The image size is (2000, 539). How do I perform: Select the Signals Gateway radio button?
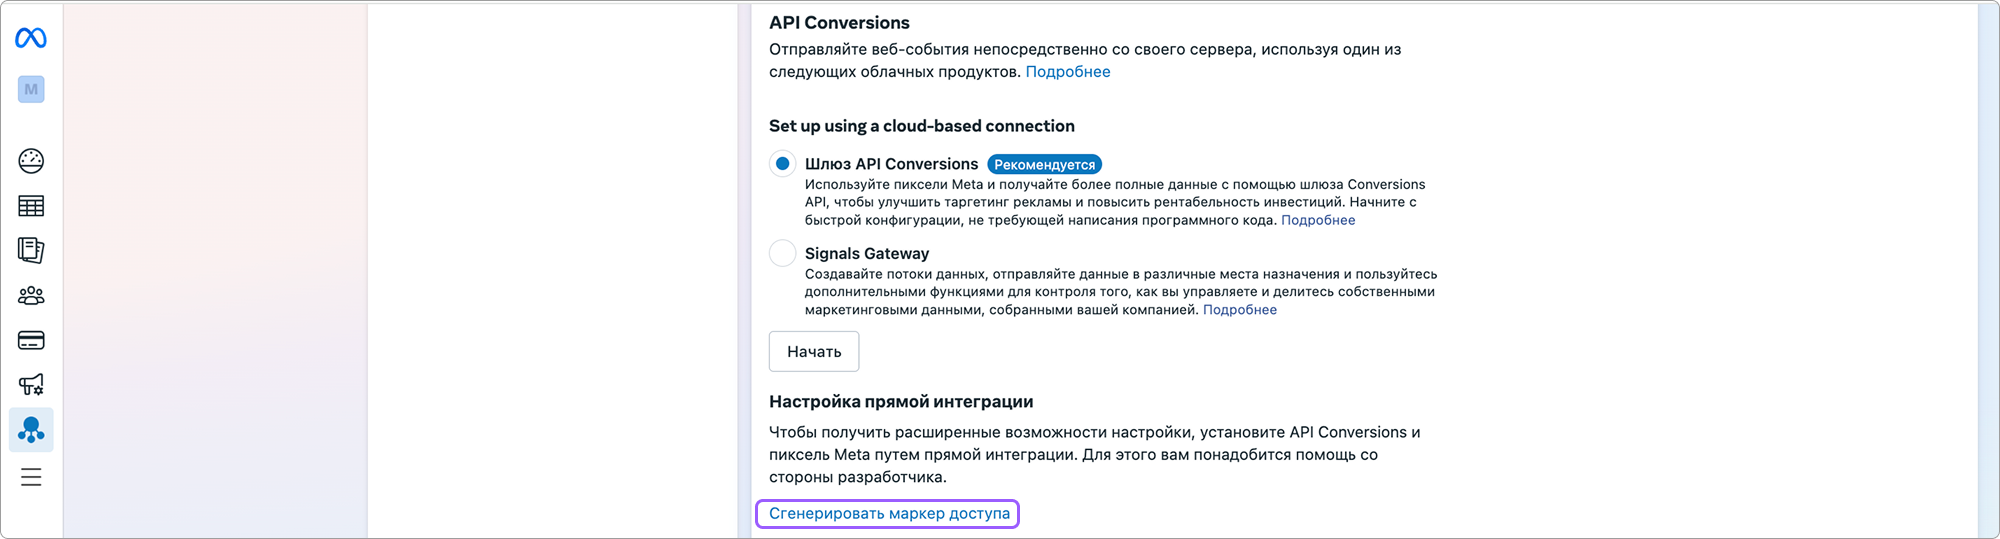coord(783,253)
